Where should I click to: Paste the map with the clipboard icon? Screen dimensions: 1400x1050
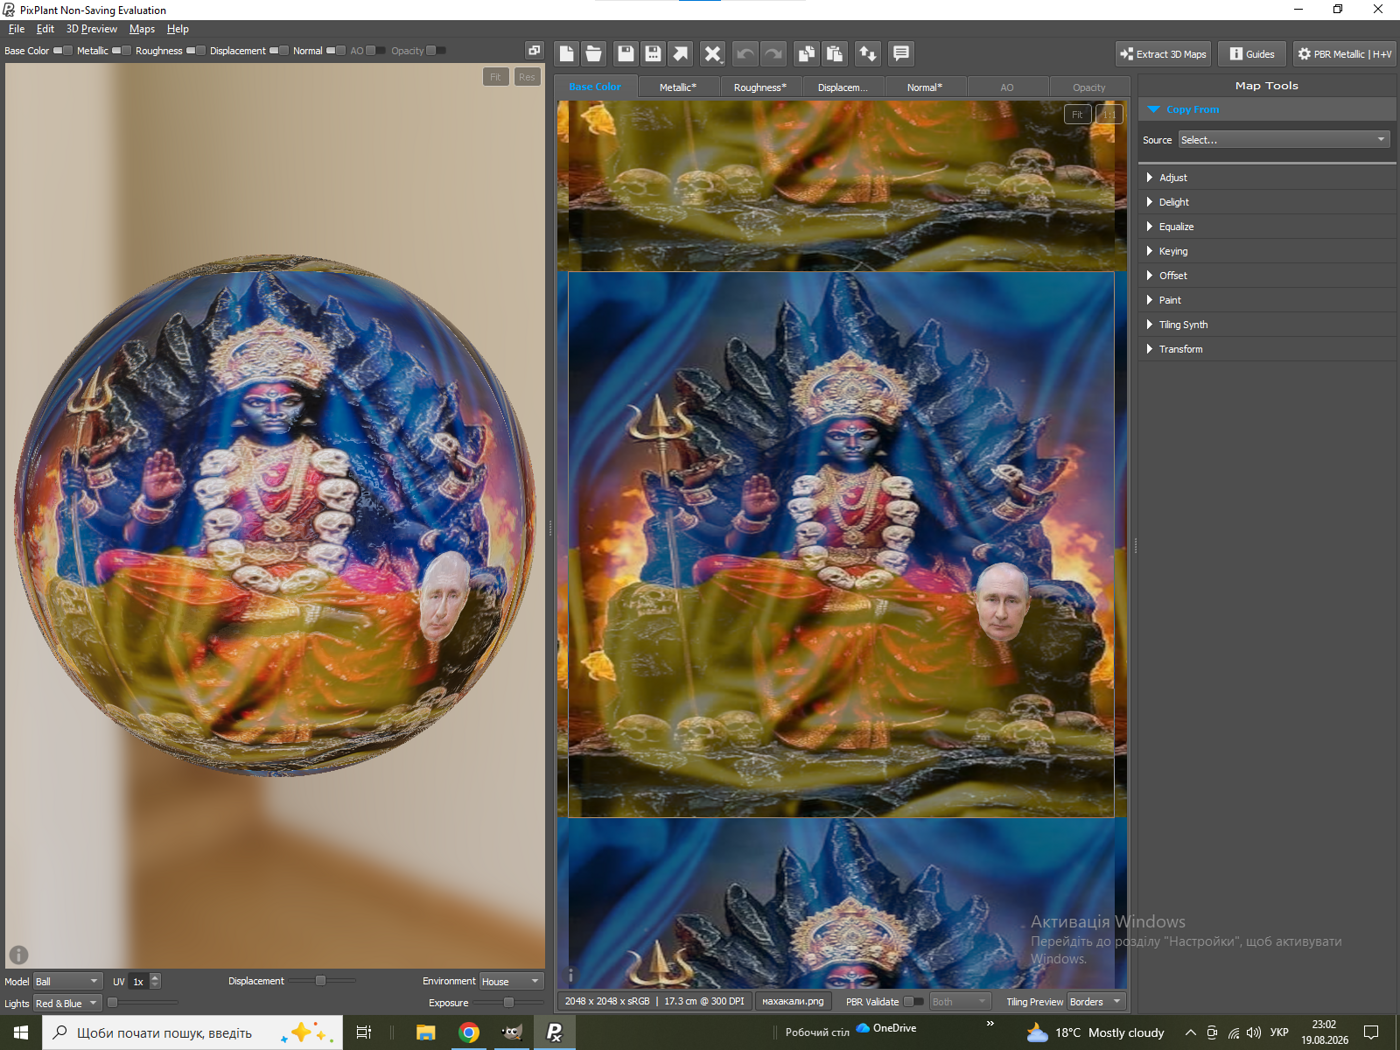[x=834, y=54]
